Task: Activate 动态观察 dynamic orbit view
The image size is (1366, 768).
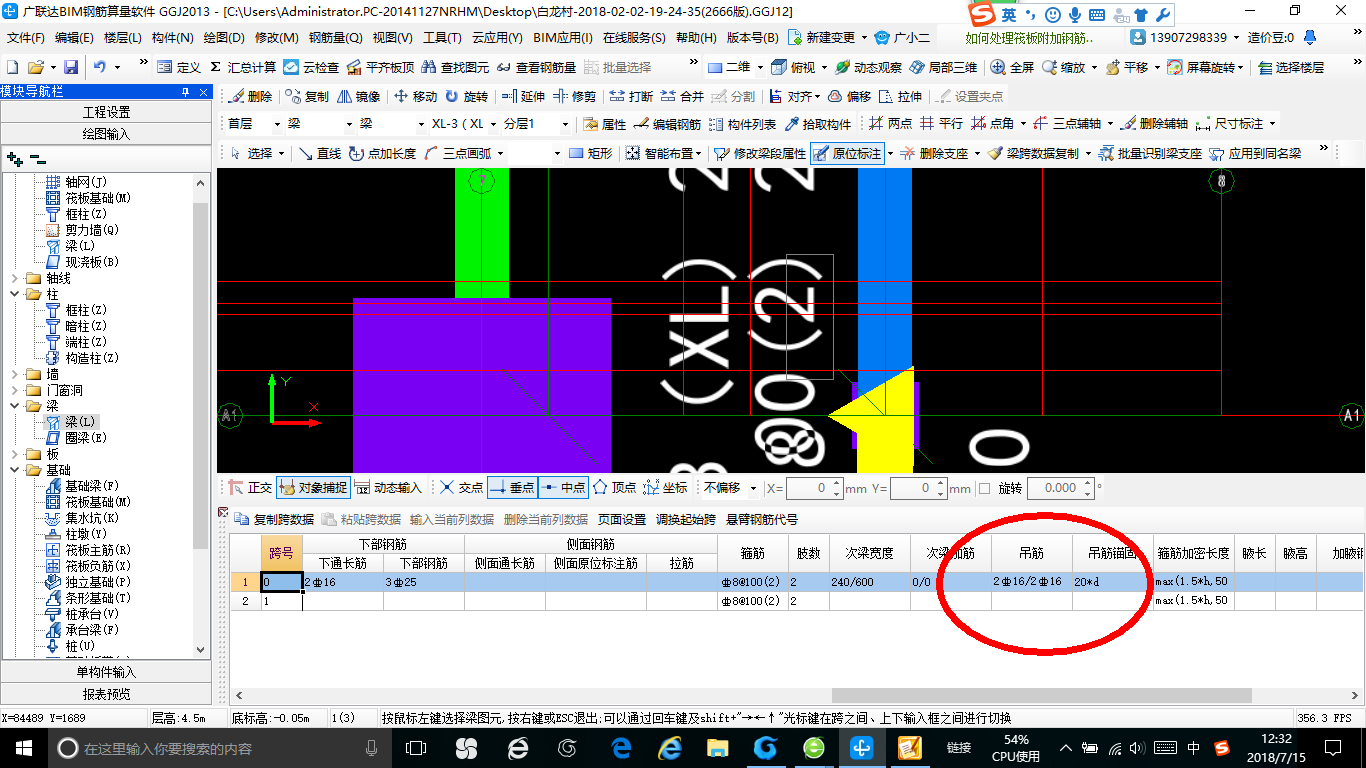Action: (868, 67)
